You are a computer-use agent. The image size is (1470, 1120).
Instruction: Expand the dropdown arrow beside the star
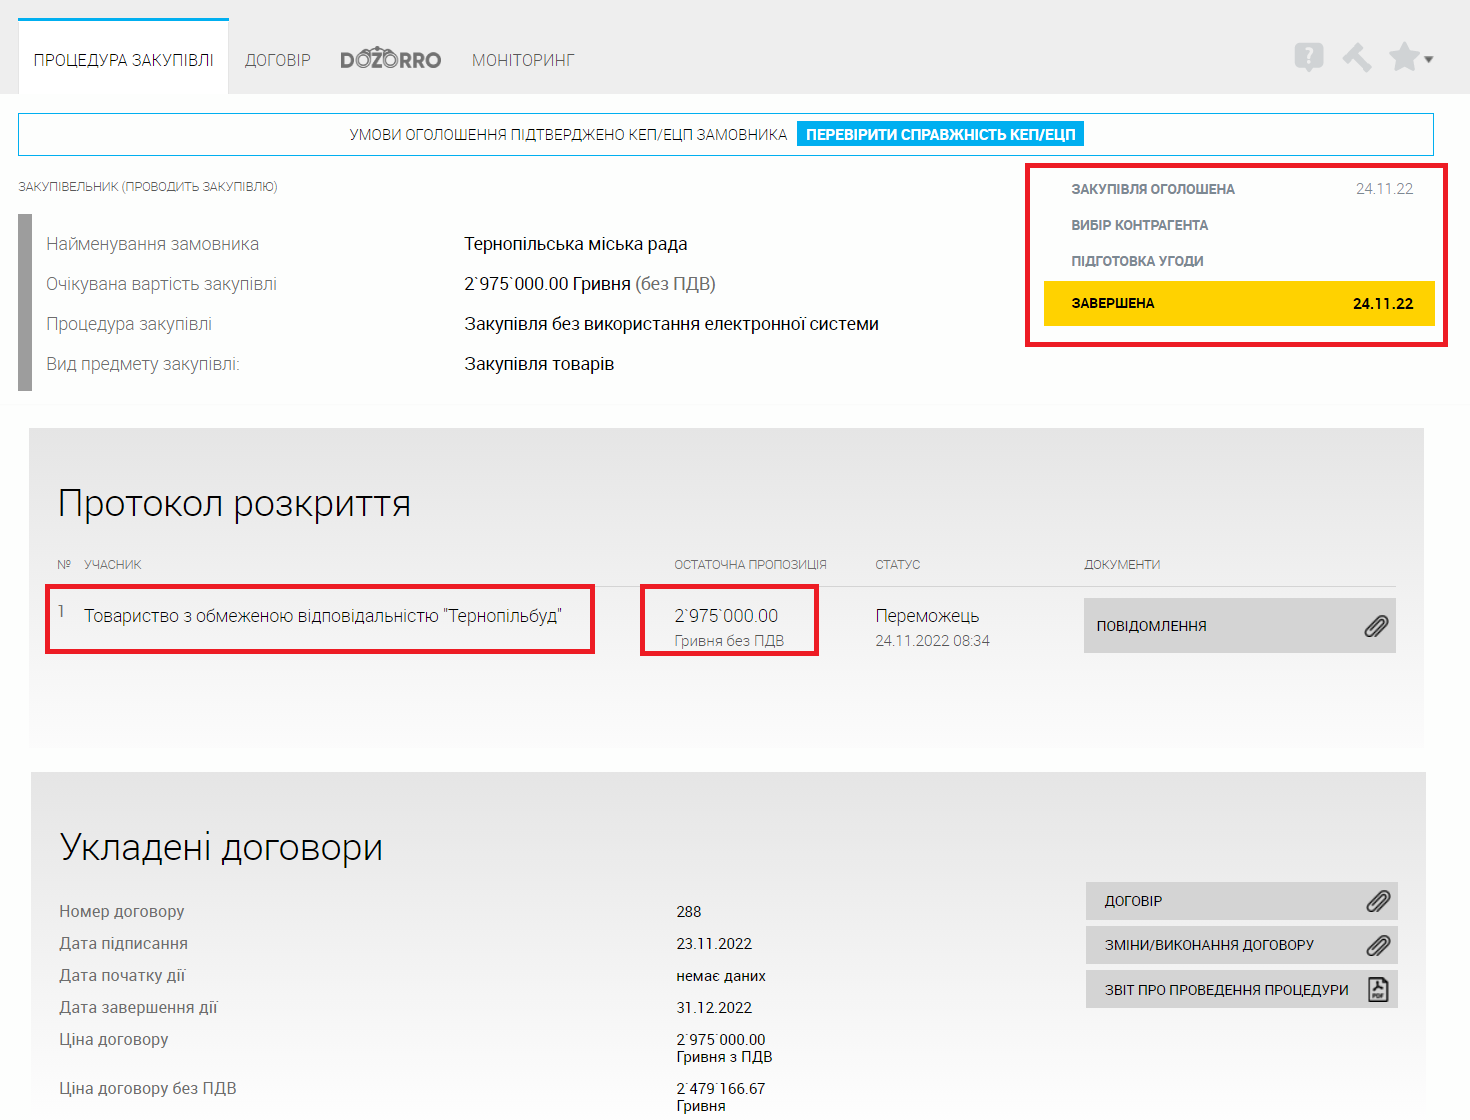1429,60
